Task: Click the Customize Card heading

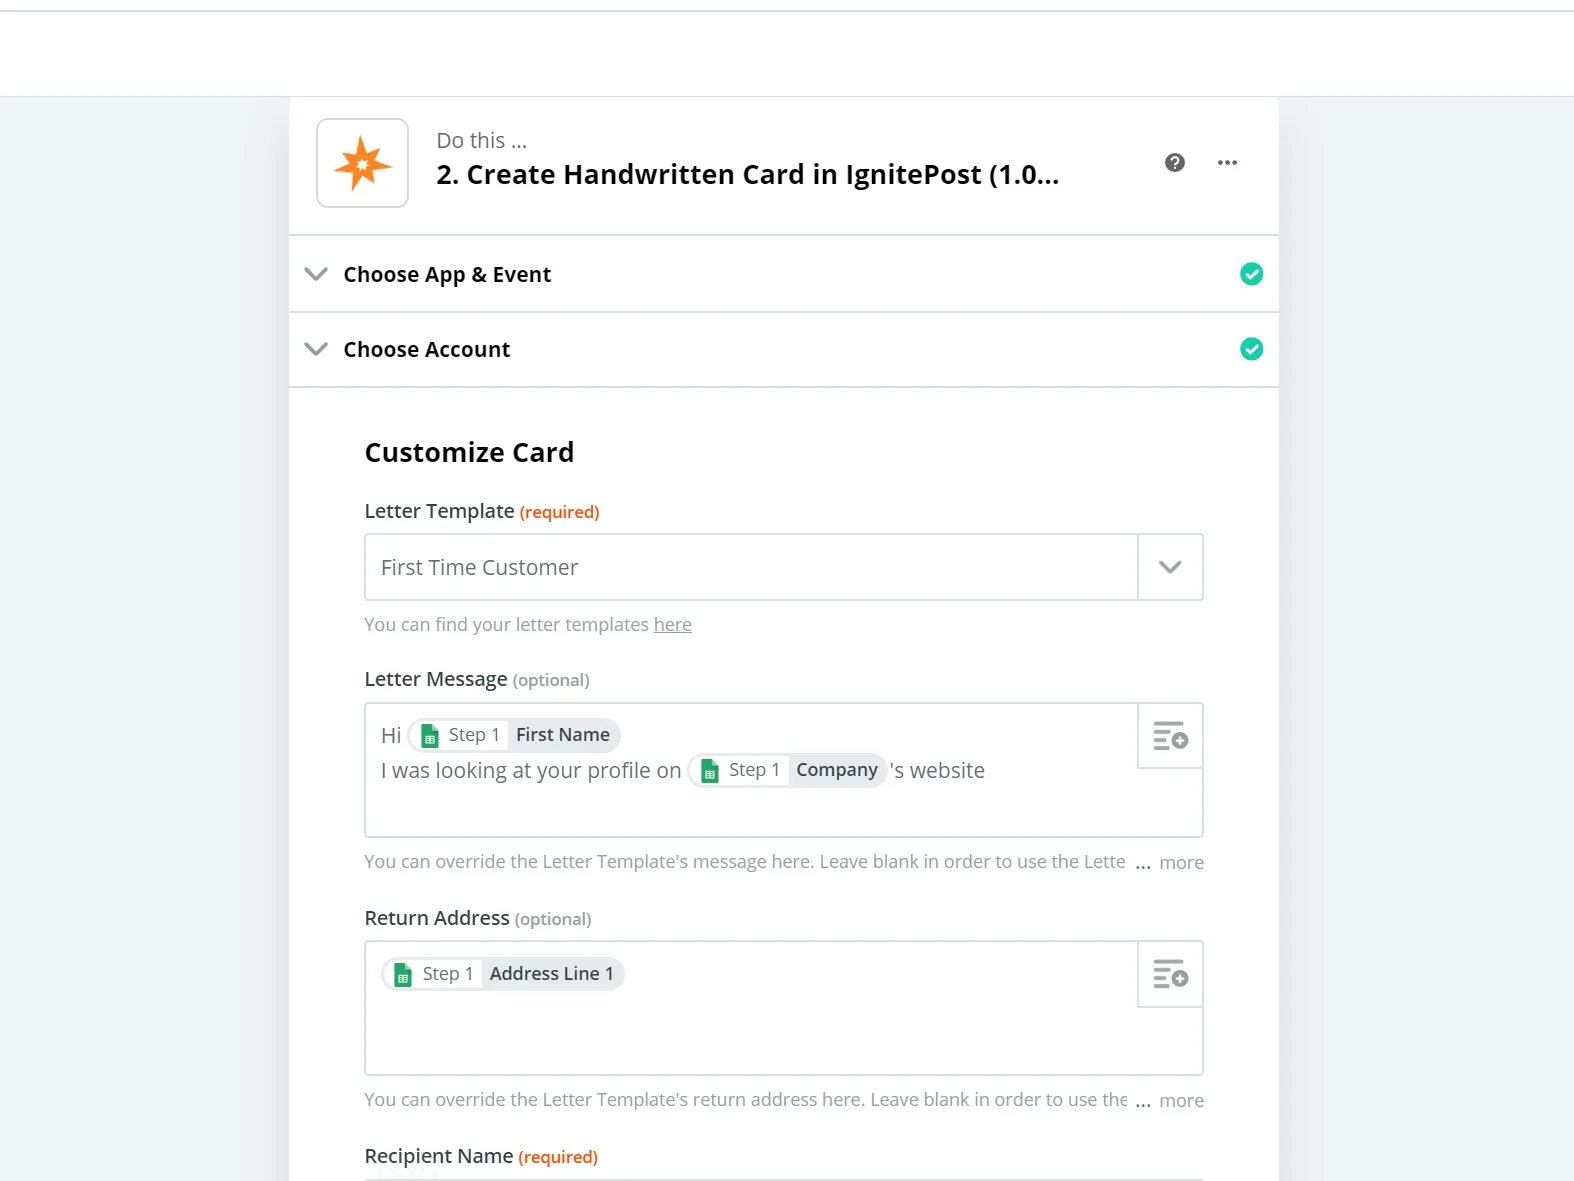Action: click(x=469, y=452)
